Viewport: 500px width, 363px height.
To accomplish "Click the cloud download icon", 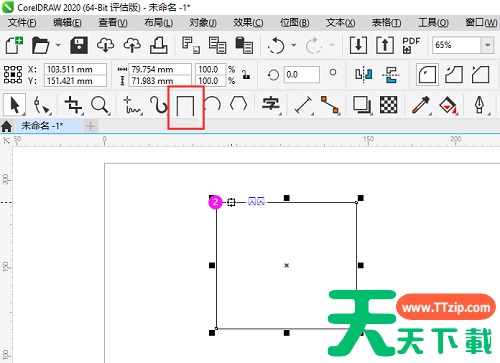I will [x=105, y=45].
